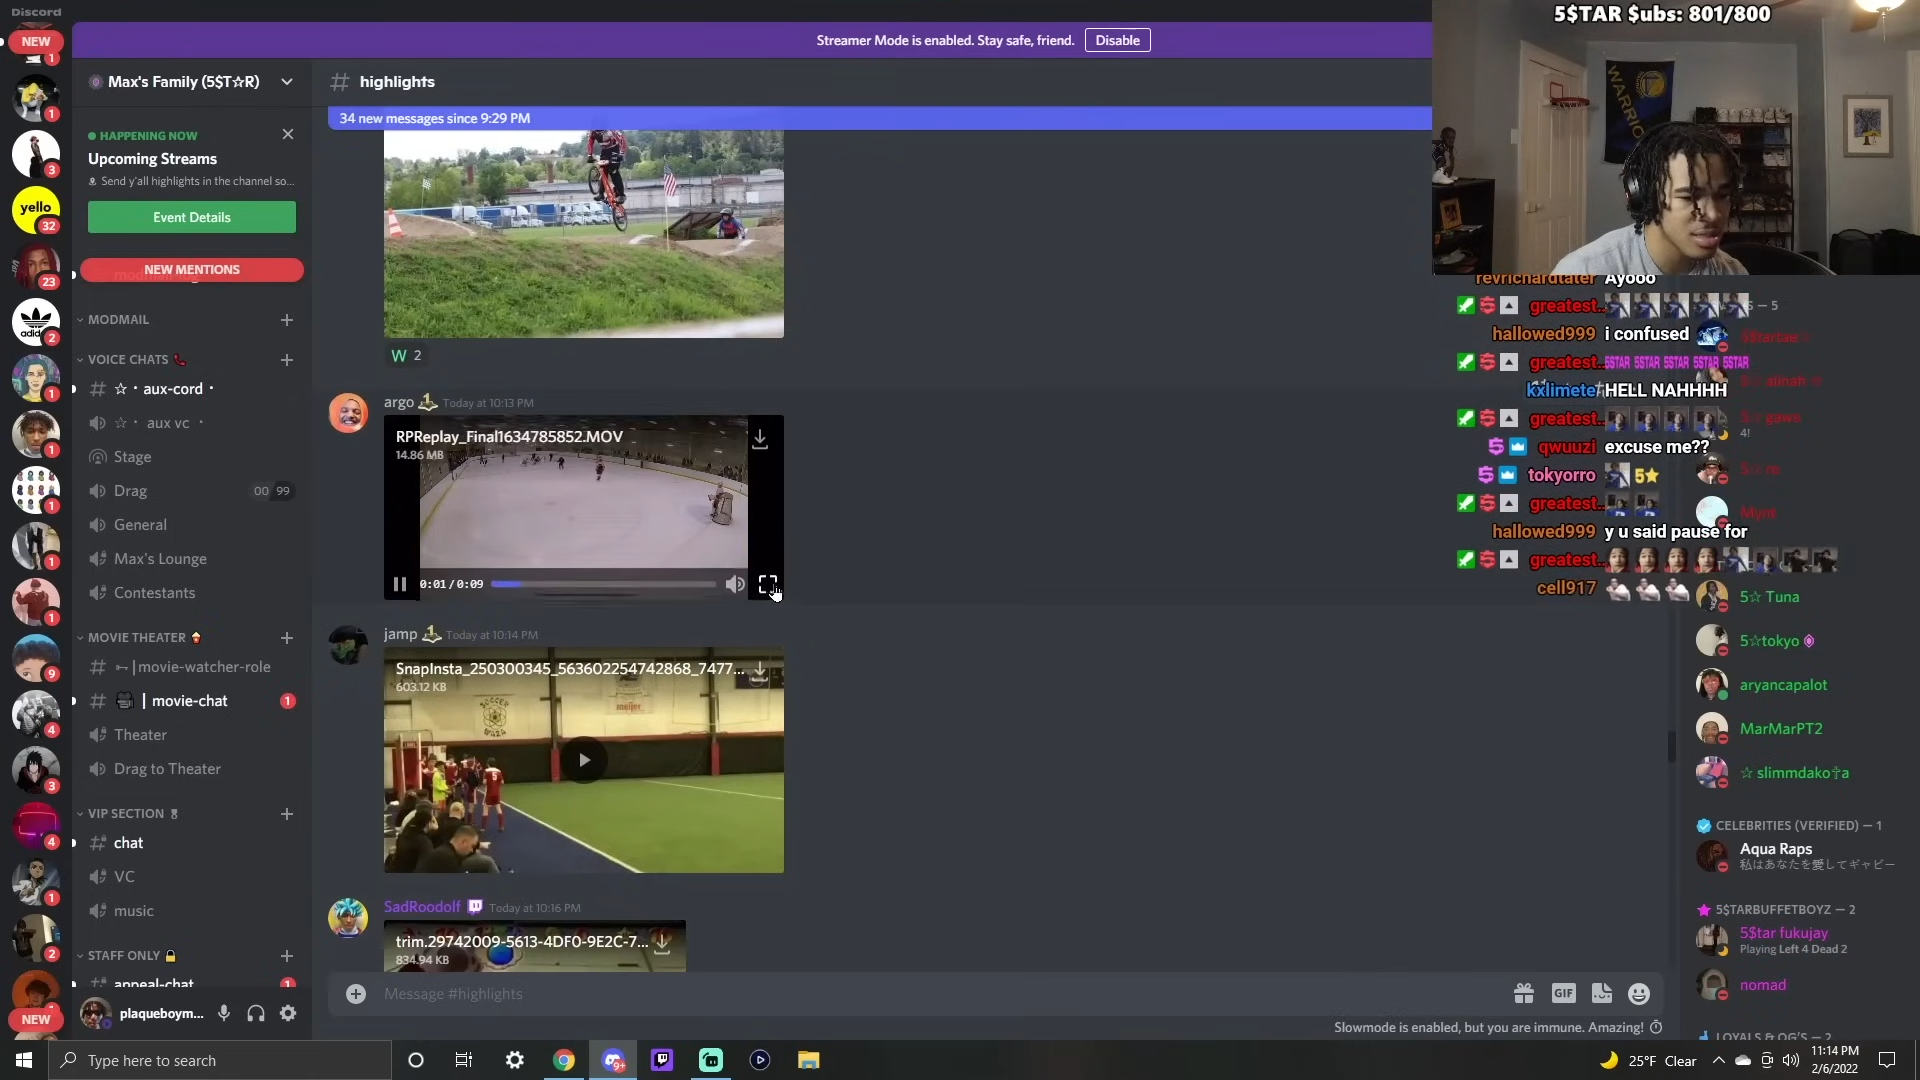
Task: Open the emoji picker
Action: [x=1639, y=993]
